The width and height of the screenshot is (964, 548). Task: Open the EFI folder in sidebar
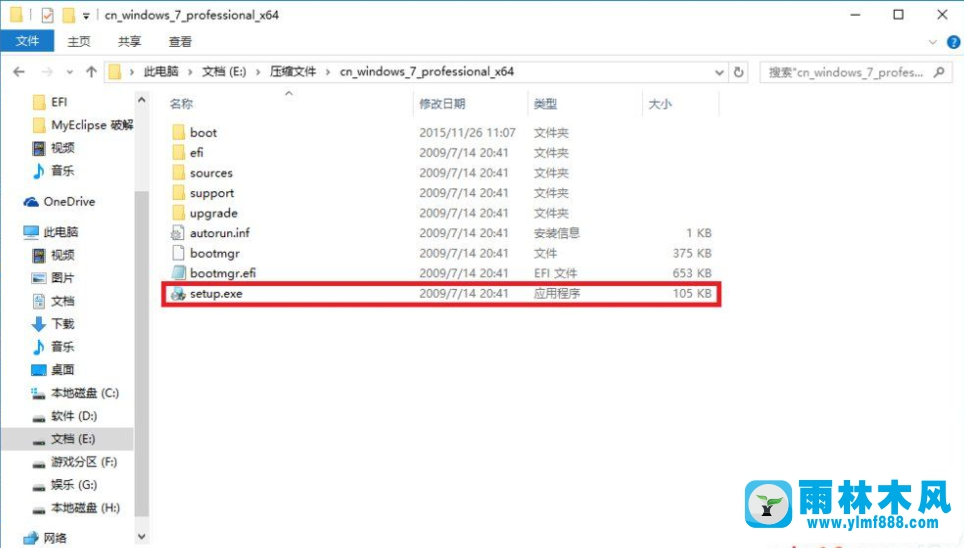(49, 102)
